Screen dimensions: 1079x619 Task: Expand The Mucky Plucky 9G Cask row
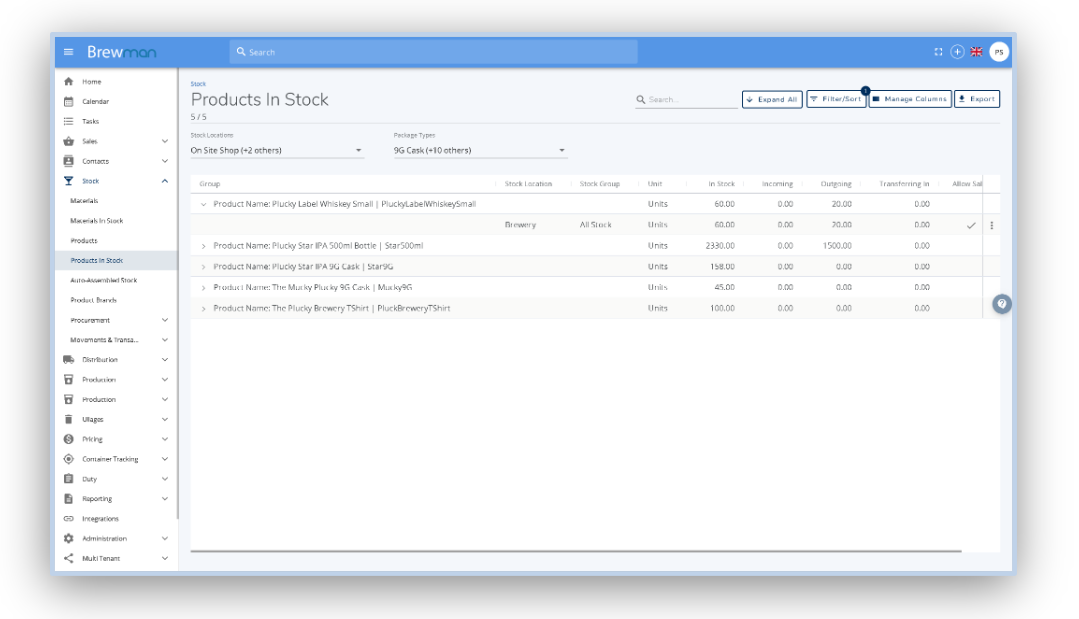[x=204, y=287]
